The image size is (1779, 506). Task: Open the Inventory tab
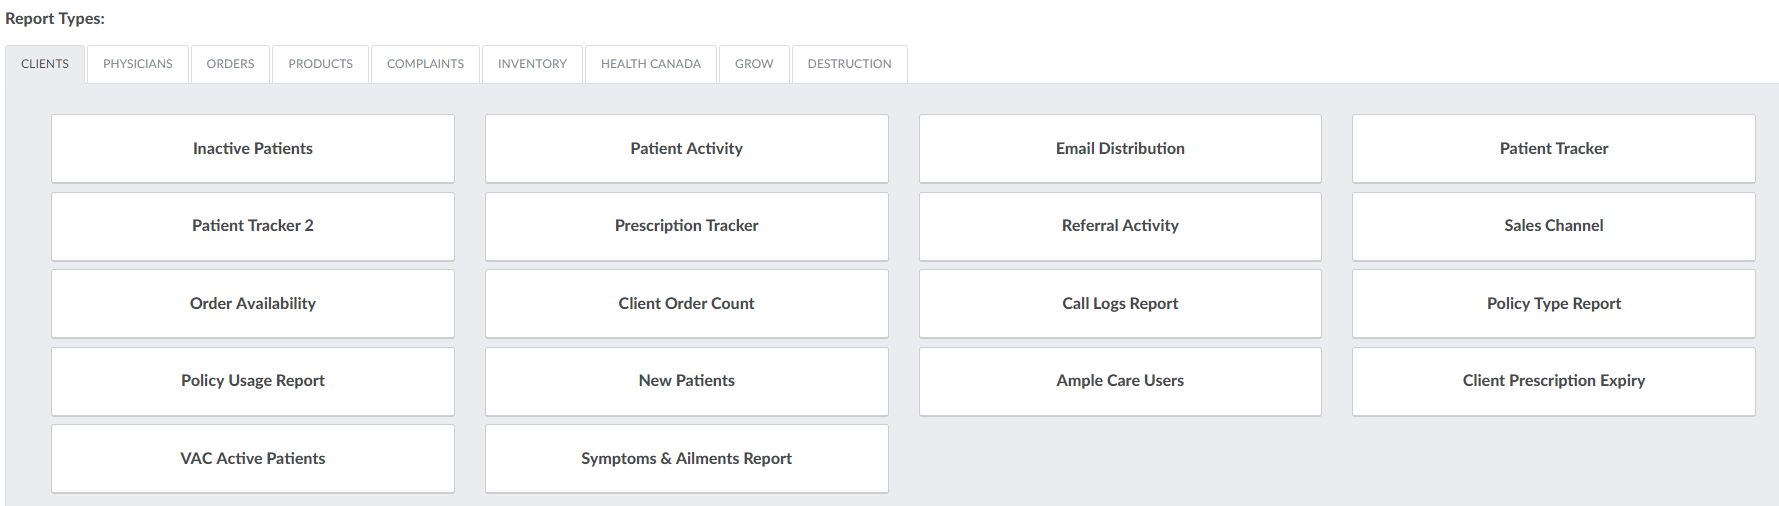click(532, 64)
